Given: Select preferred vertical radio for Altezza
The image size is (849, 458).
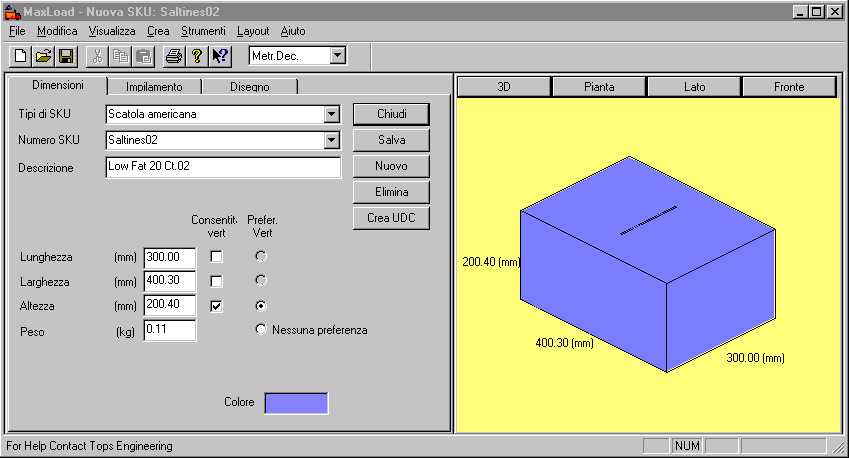Looking at the screenshot, I should (261, 306).
